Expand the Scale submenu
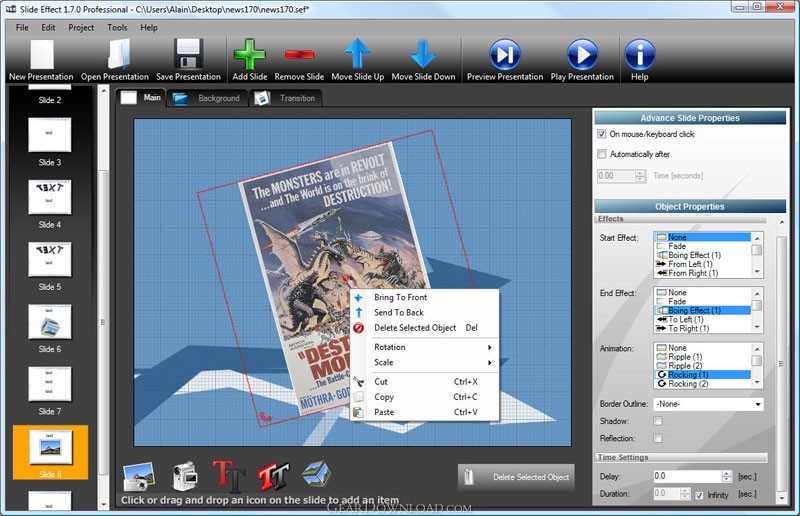The height and width of the screenshot is (516, 800). 424,362
